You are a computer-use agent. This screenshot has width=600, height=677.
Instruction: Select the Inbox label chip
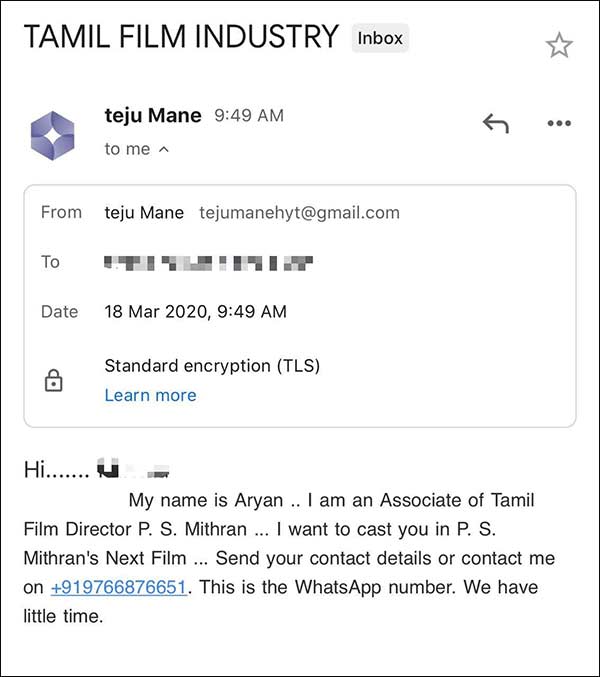click(x=380, y=38)
